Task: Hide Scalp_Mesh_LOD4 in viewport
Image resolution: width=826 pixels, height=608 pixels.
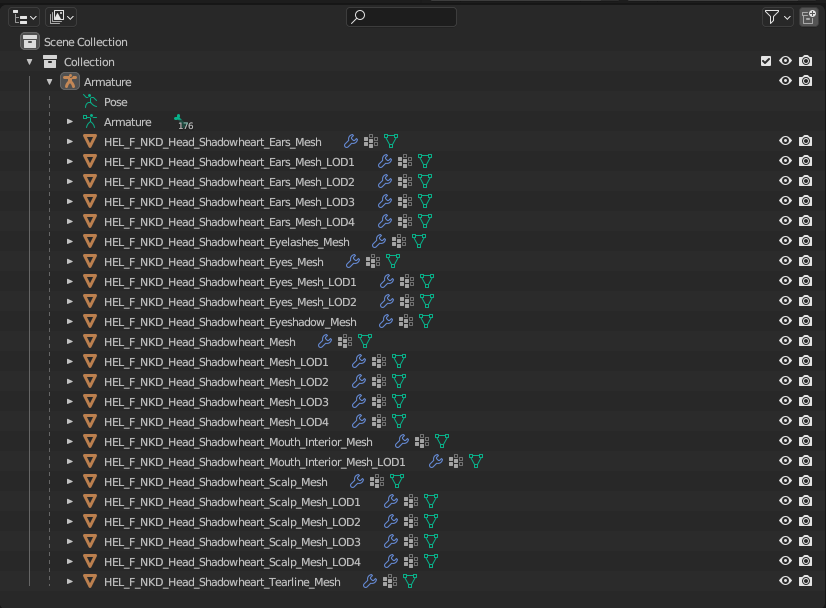Action: (785, 561)
